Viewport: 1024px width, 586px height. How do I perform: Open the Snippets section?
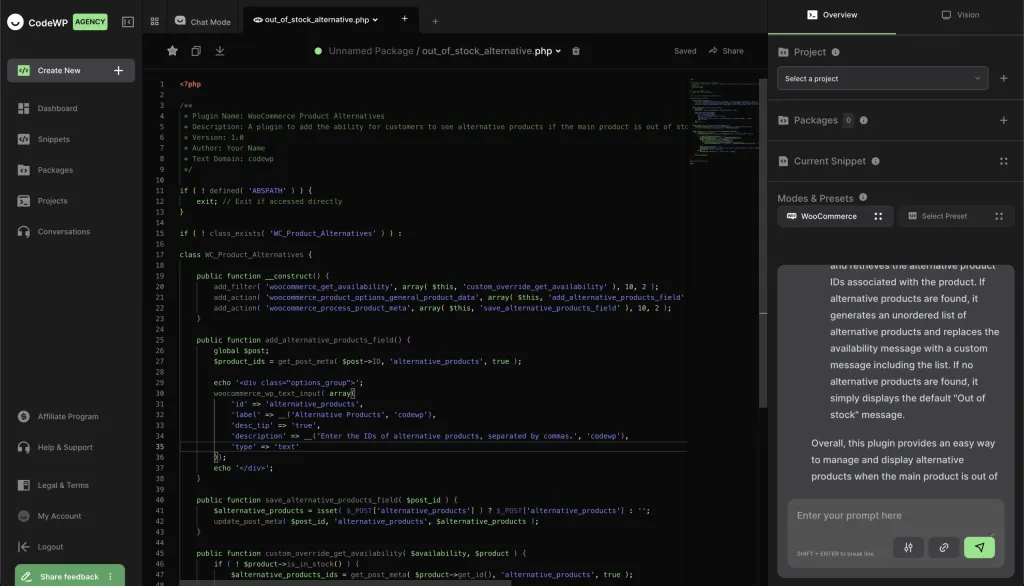[x=54, y=139]
